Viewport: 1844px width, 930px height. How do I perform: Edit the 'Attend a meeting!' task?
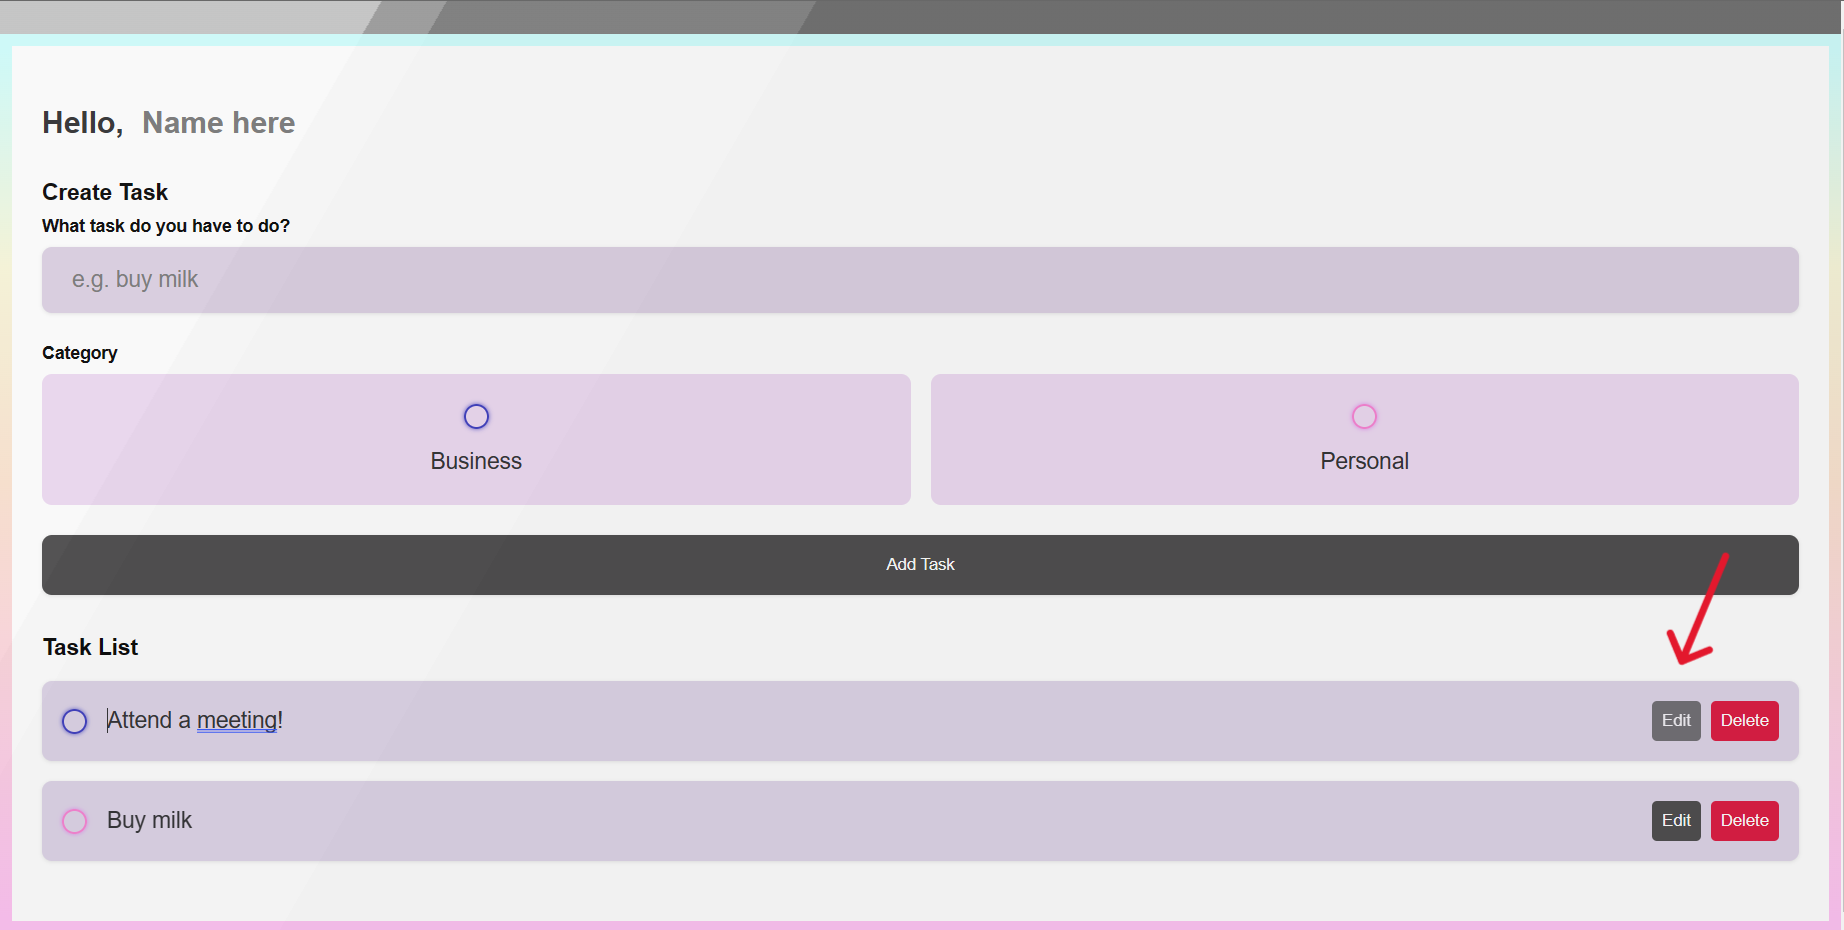coord(1675,720)
